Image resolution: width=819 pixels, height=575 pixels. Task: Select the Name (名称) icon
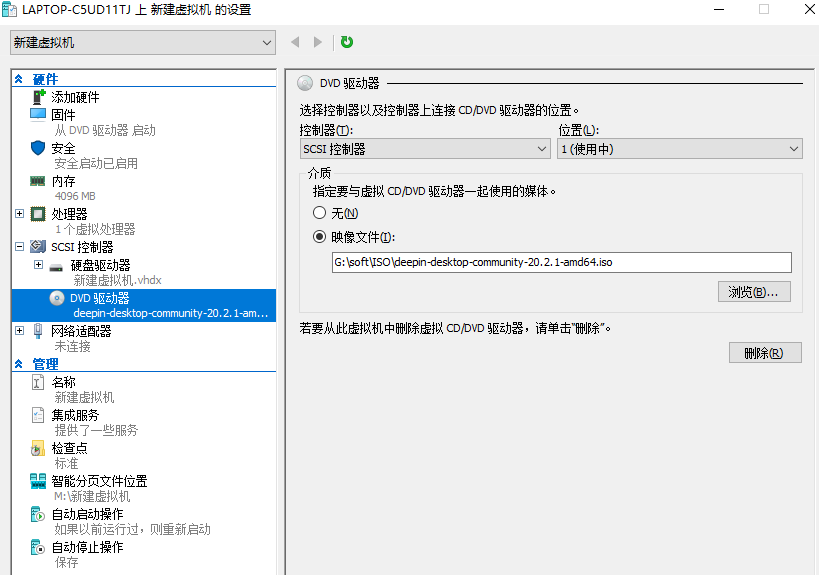pos(38,382)
